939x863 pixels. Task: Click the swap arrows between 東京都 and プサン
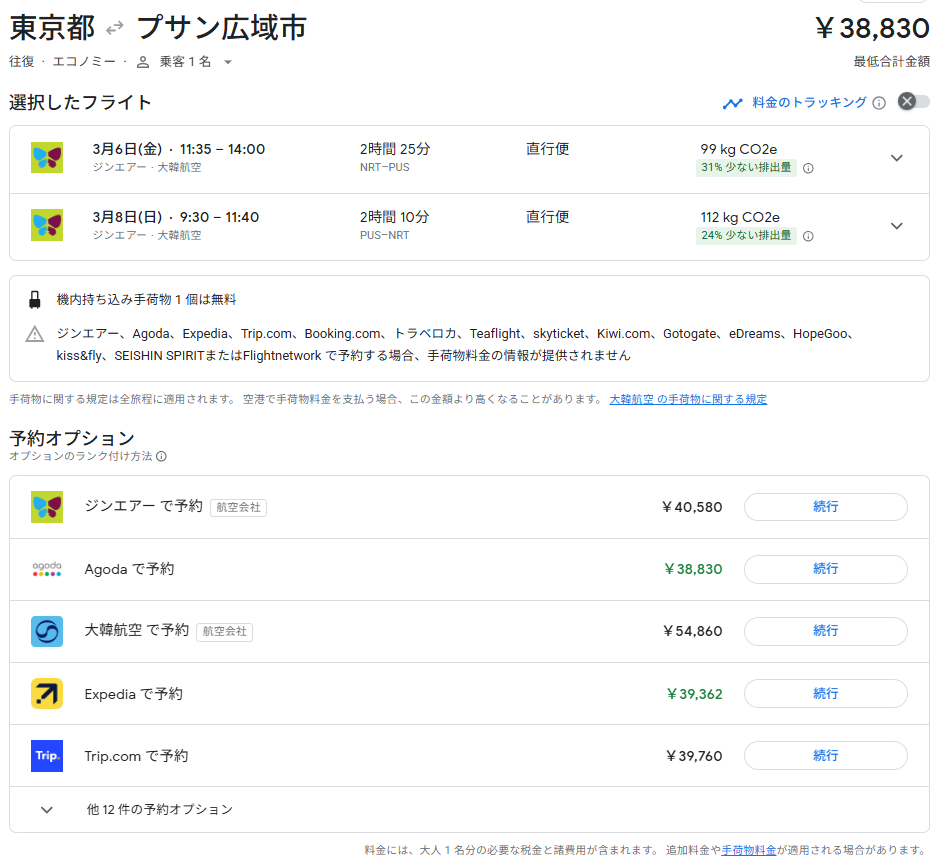116,28
